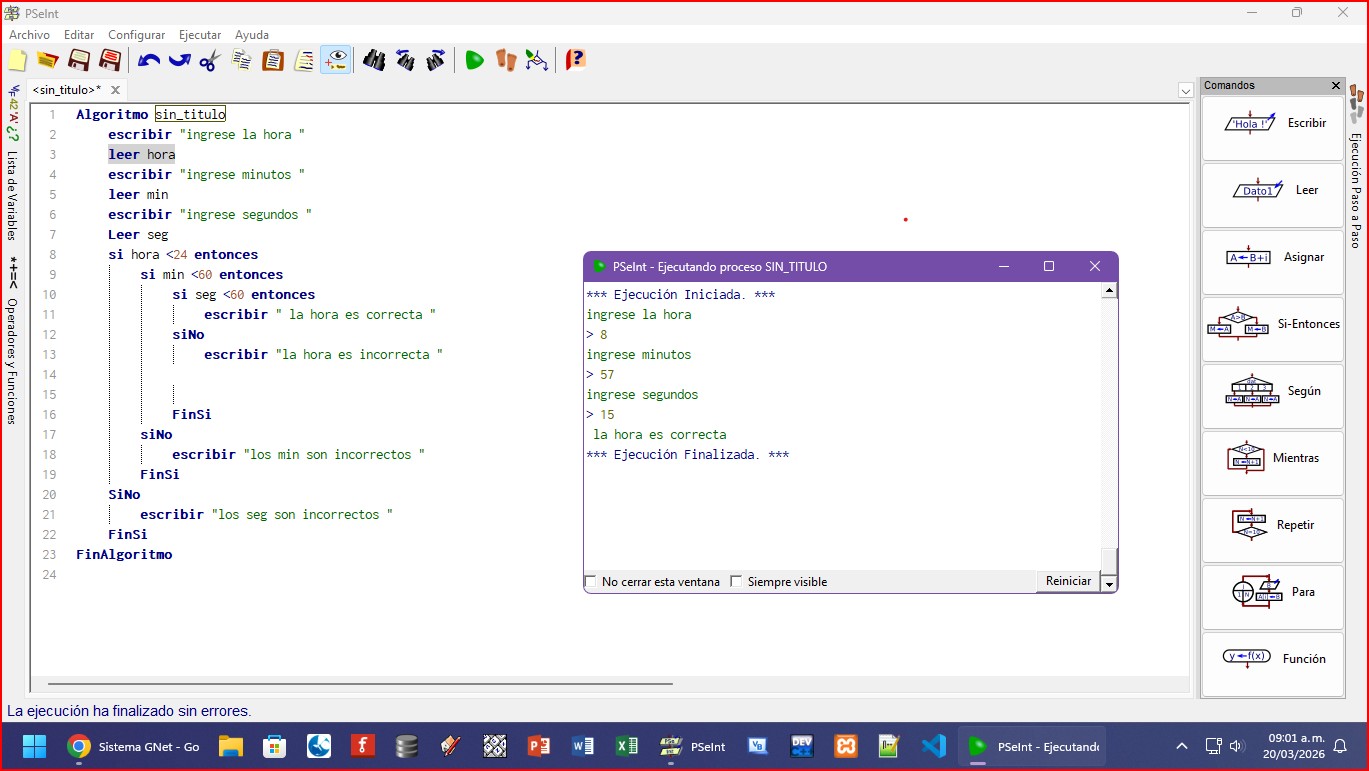1369x771 pixels.
Task: Open the flowchart diagram view icon
Action: click(x=537, y=60)
